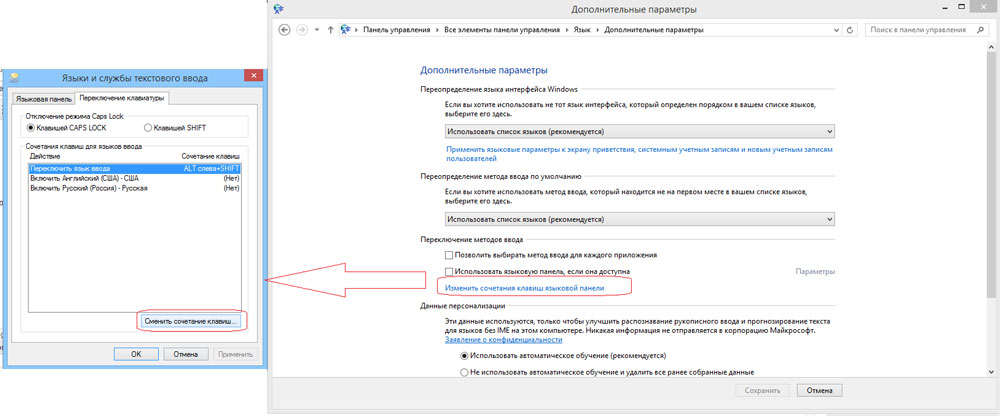The height and width of the screenshot is (416, 1000).
Task: Go up one level with the Up arrow
Action: pos(330,30)
